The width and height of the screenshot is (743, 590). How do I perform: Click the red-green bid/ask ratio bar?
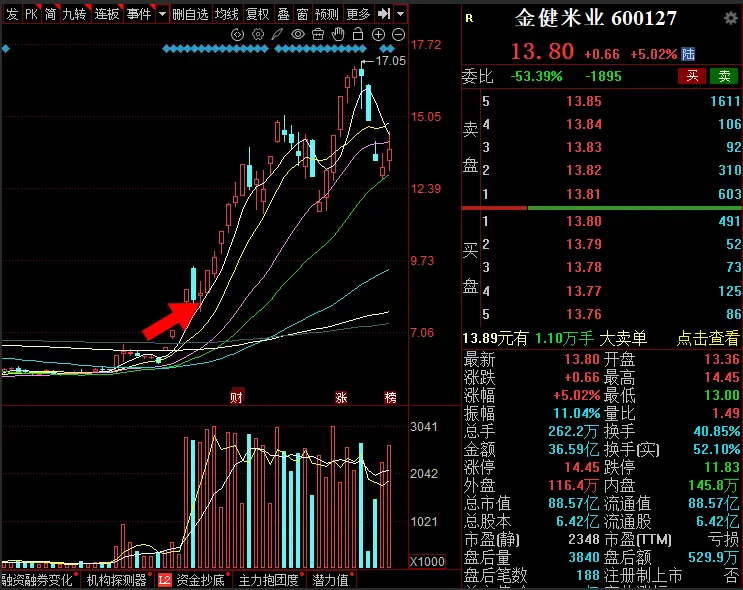point(602,208)
